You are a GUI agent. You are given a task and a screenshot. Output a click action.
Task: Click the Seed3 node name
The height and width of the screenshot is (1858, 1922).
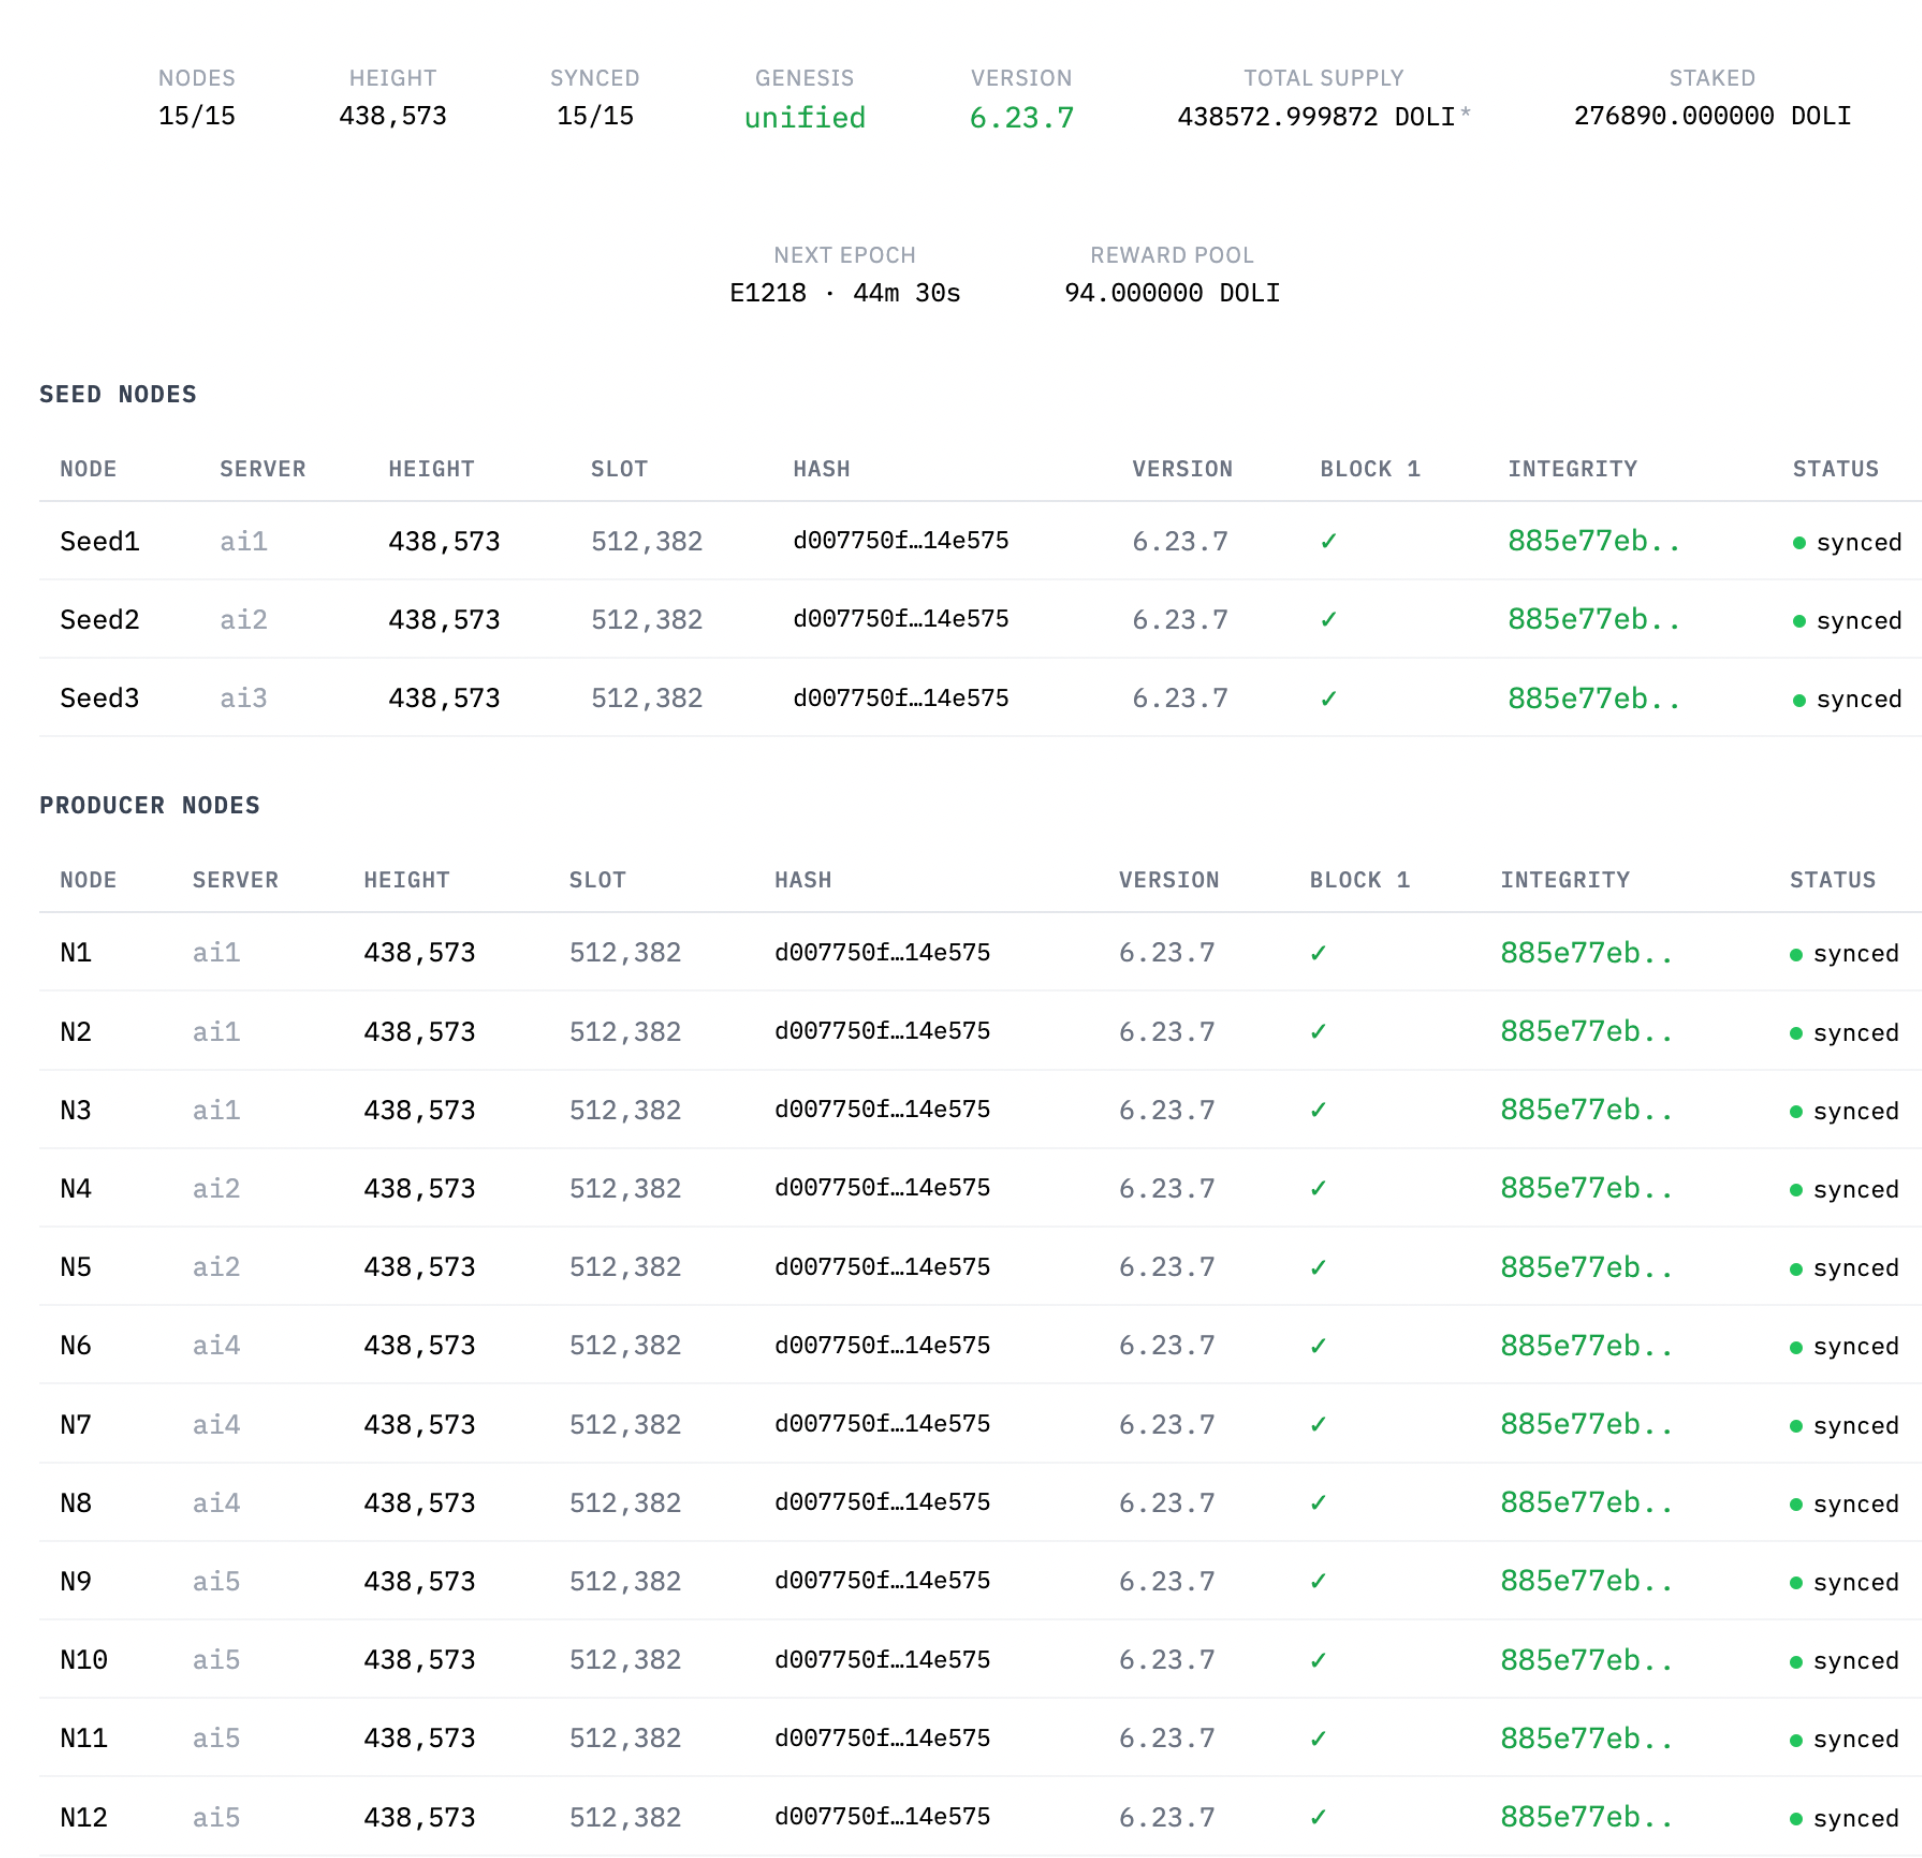pyautogui.click(x=100, y=698)
